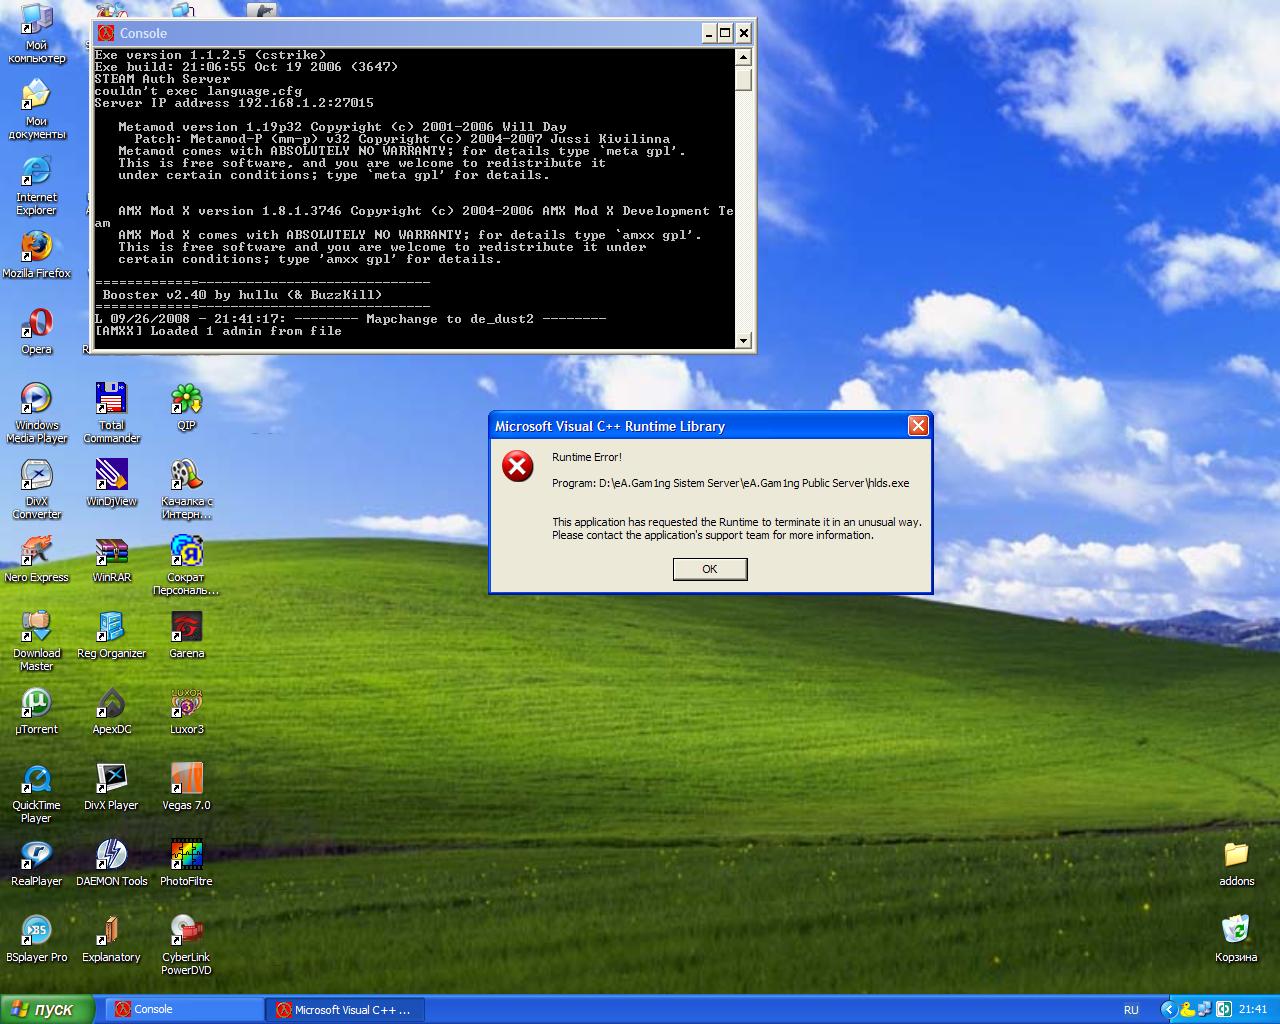The width and height of the screenshot is (1280, 1024).
Task: Click the BSplayer Pro shortcut
Action: [x=37, y=938]
